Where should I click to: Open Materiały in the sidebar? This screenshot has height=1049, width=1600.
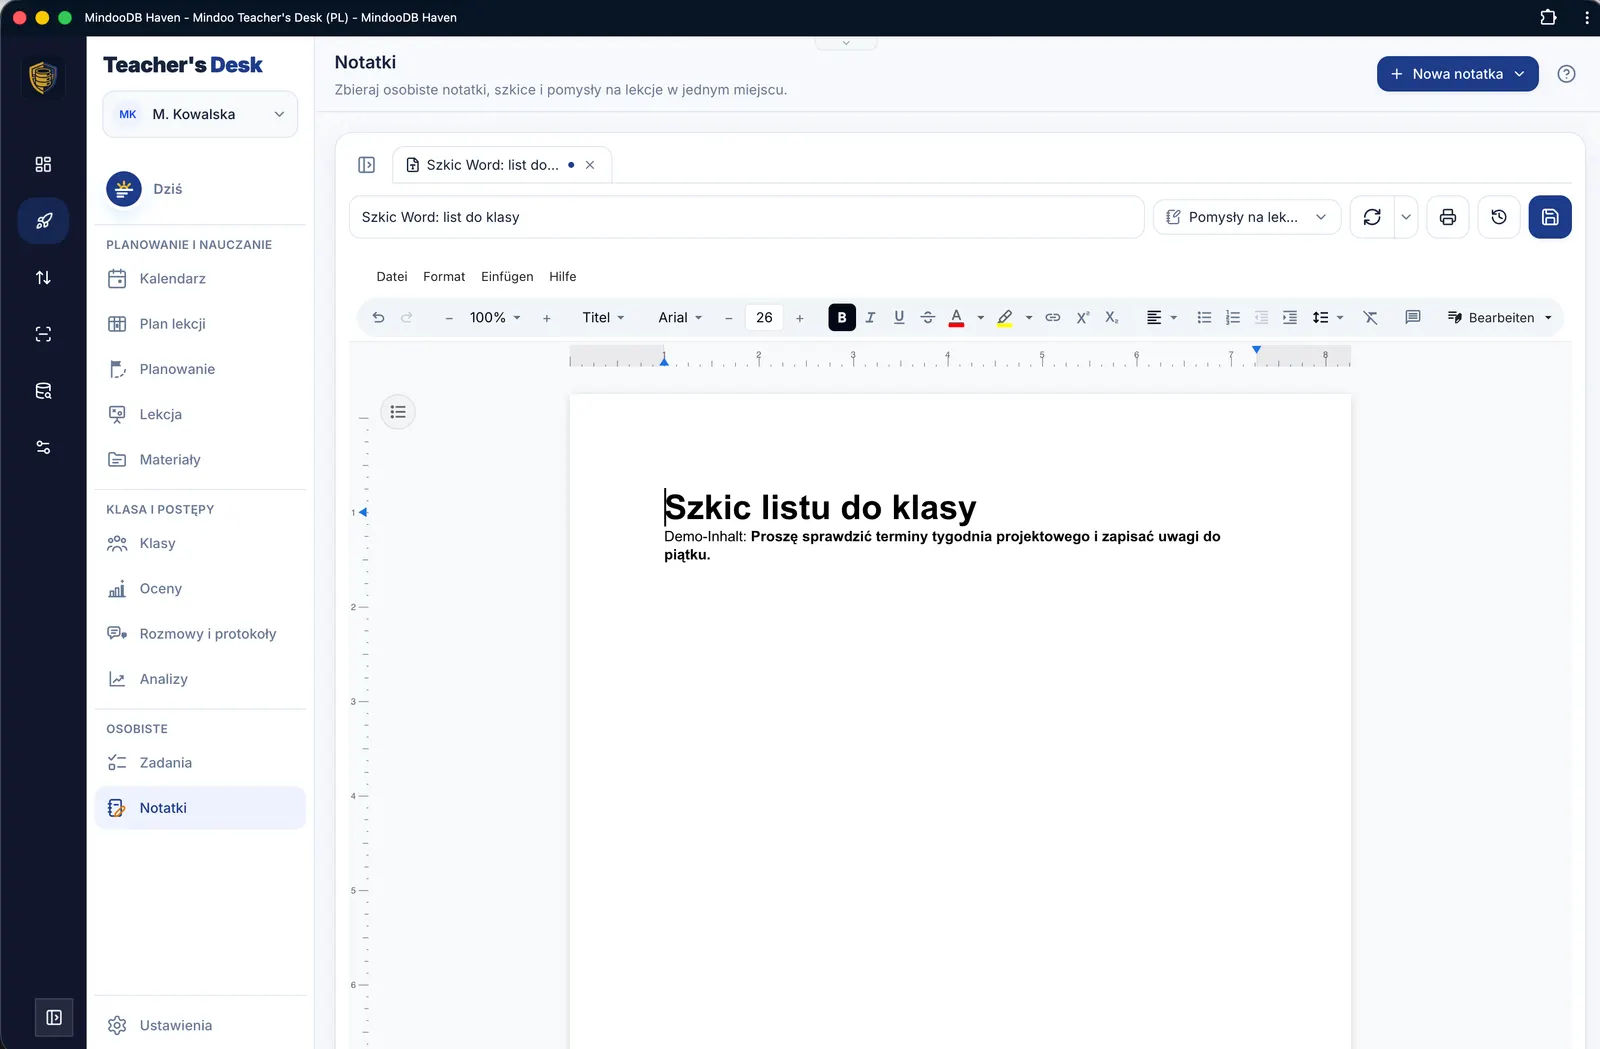(200, 460)
